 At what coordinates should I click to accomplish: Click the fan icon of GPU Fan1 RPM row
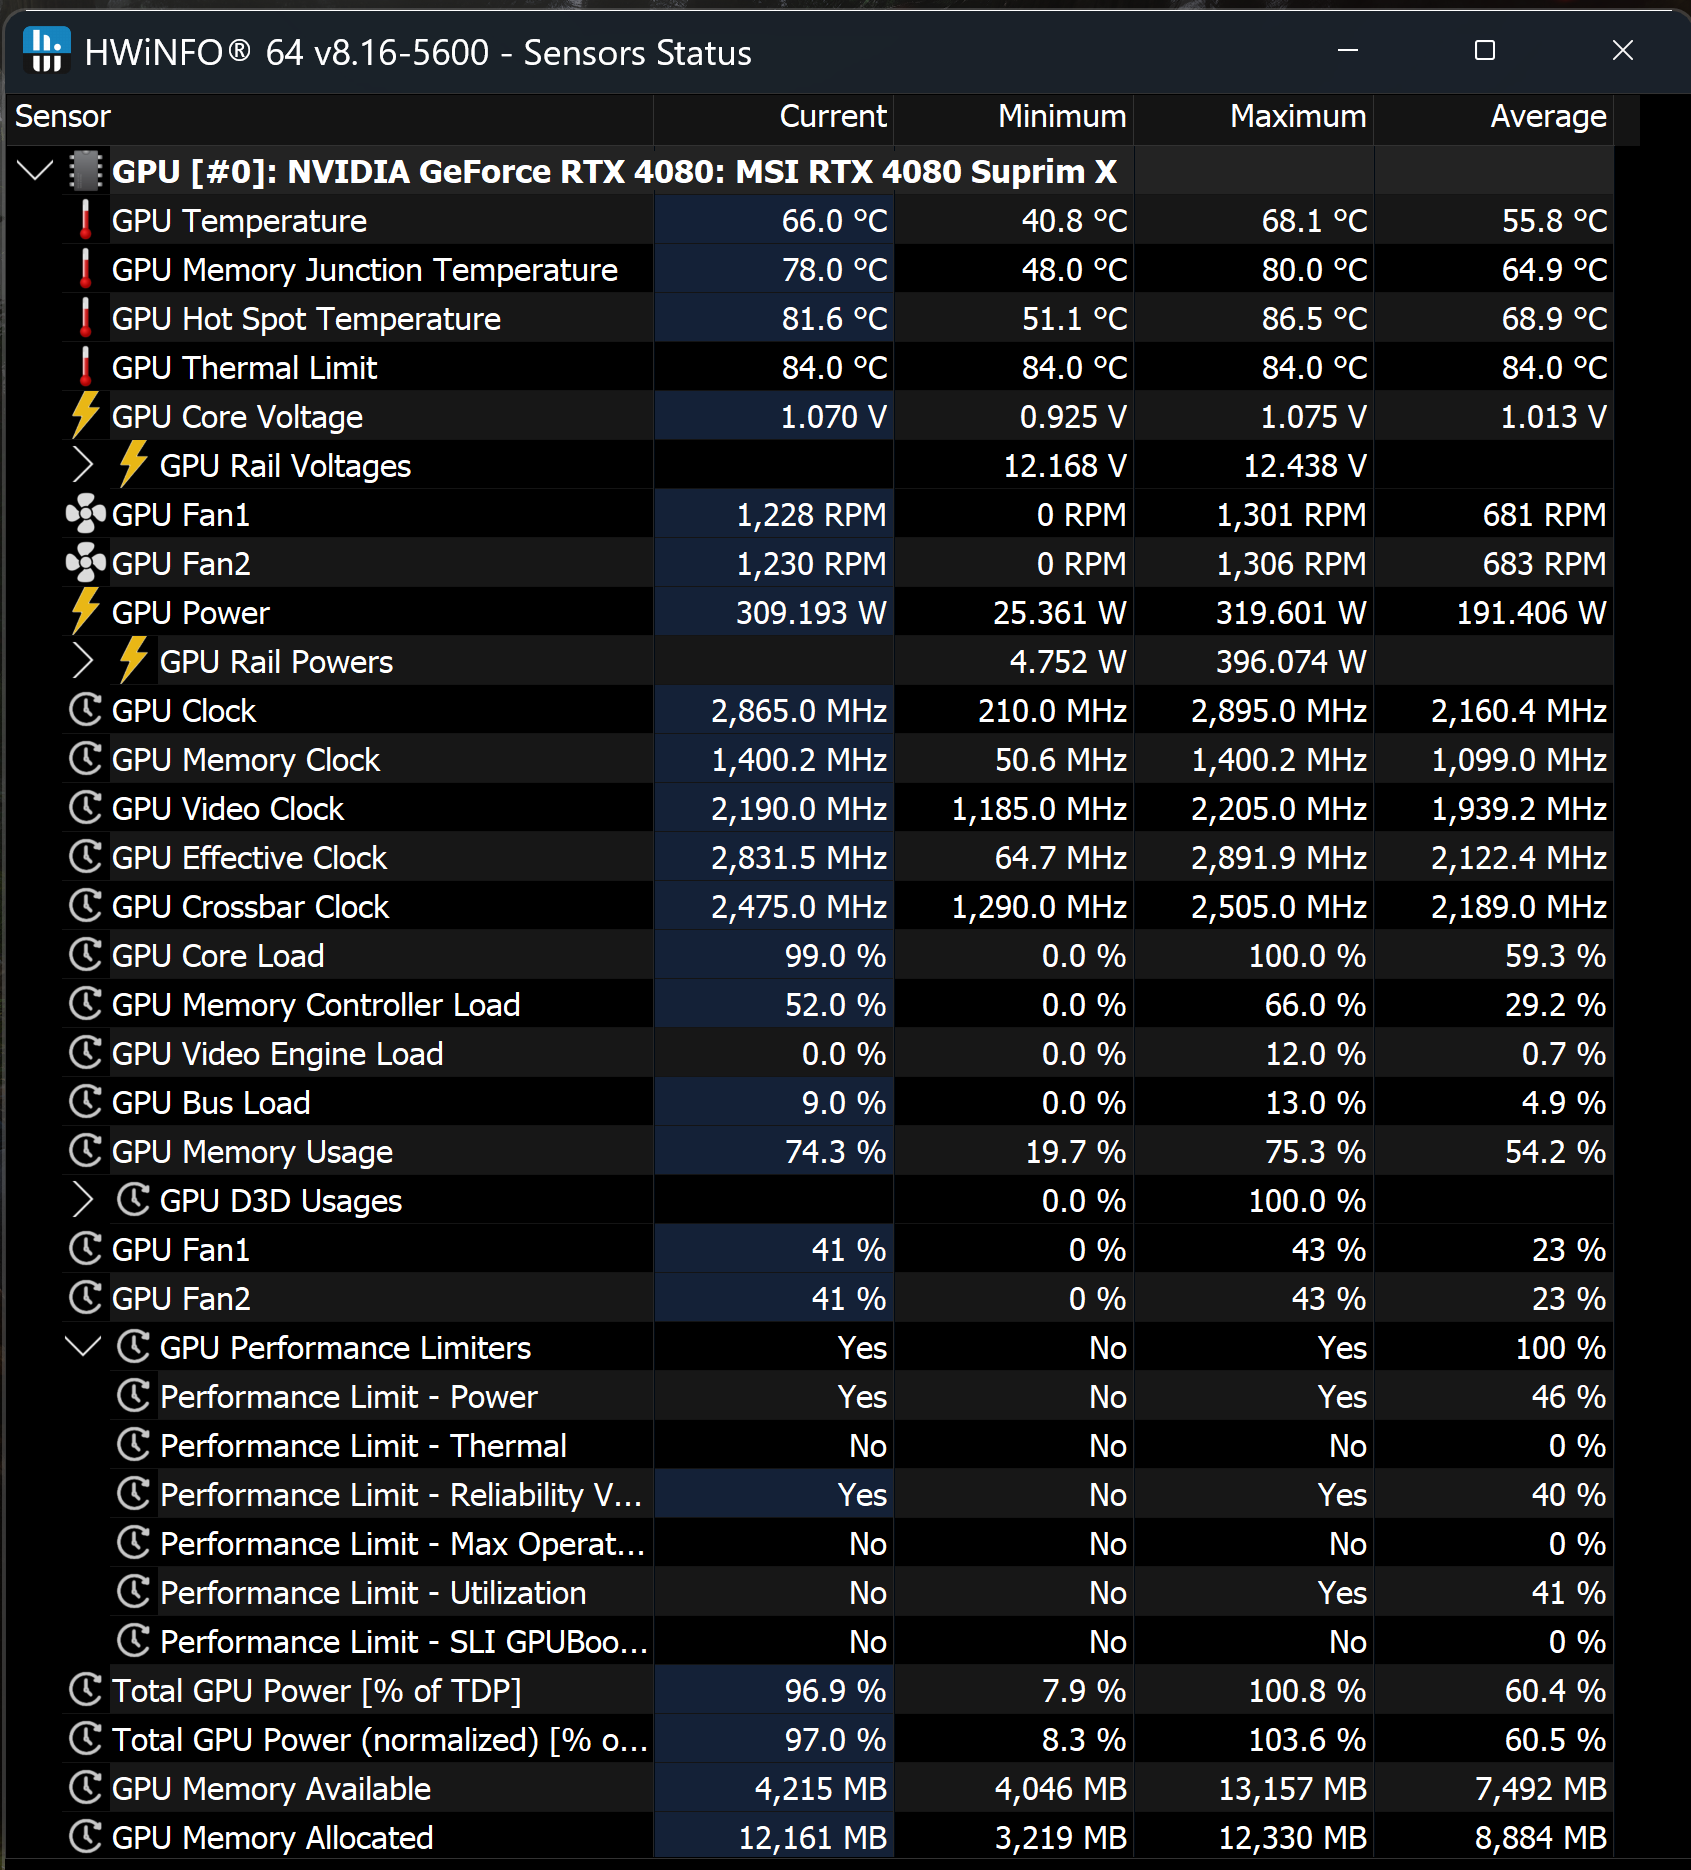(x=86, y=514)
